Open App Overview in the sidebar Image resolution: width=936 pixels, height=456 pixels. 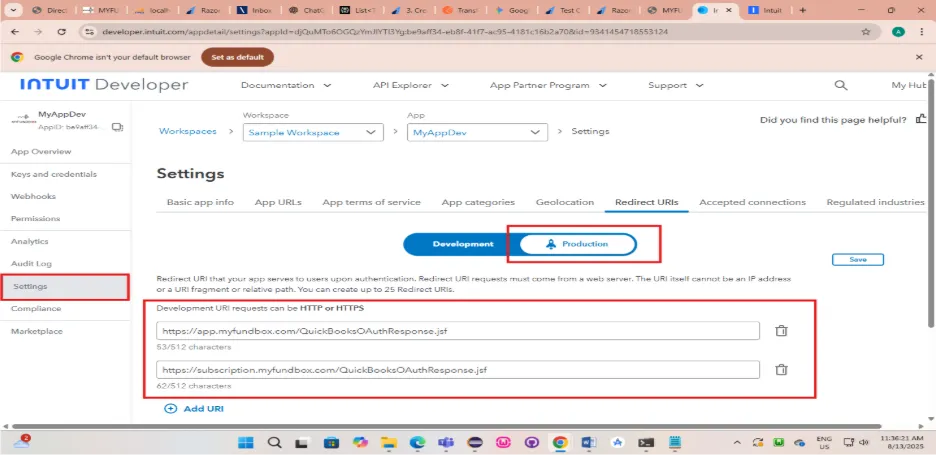pyautogui.click(x=41, y=152)
